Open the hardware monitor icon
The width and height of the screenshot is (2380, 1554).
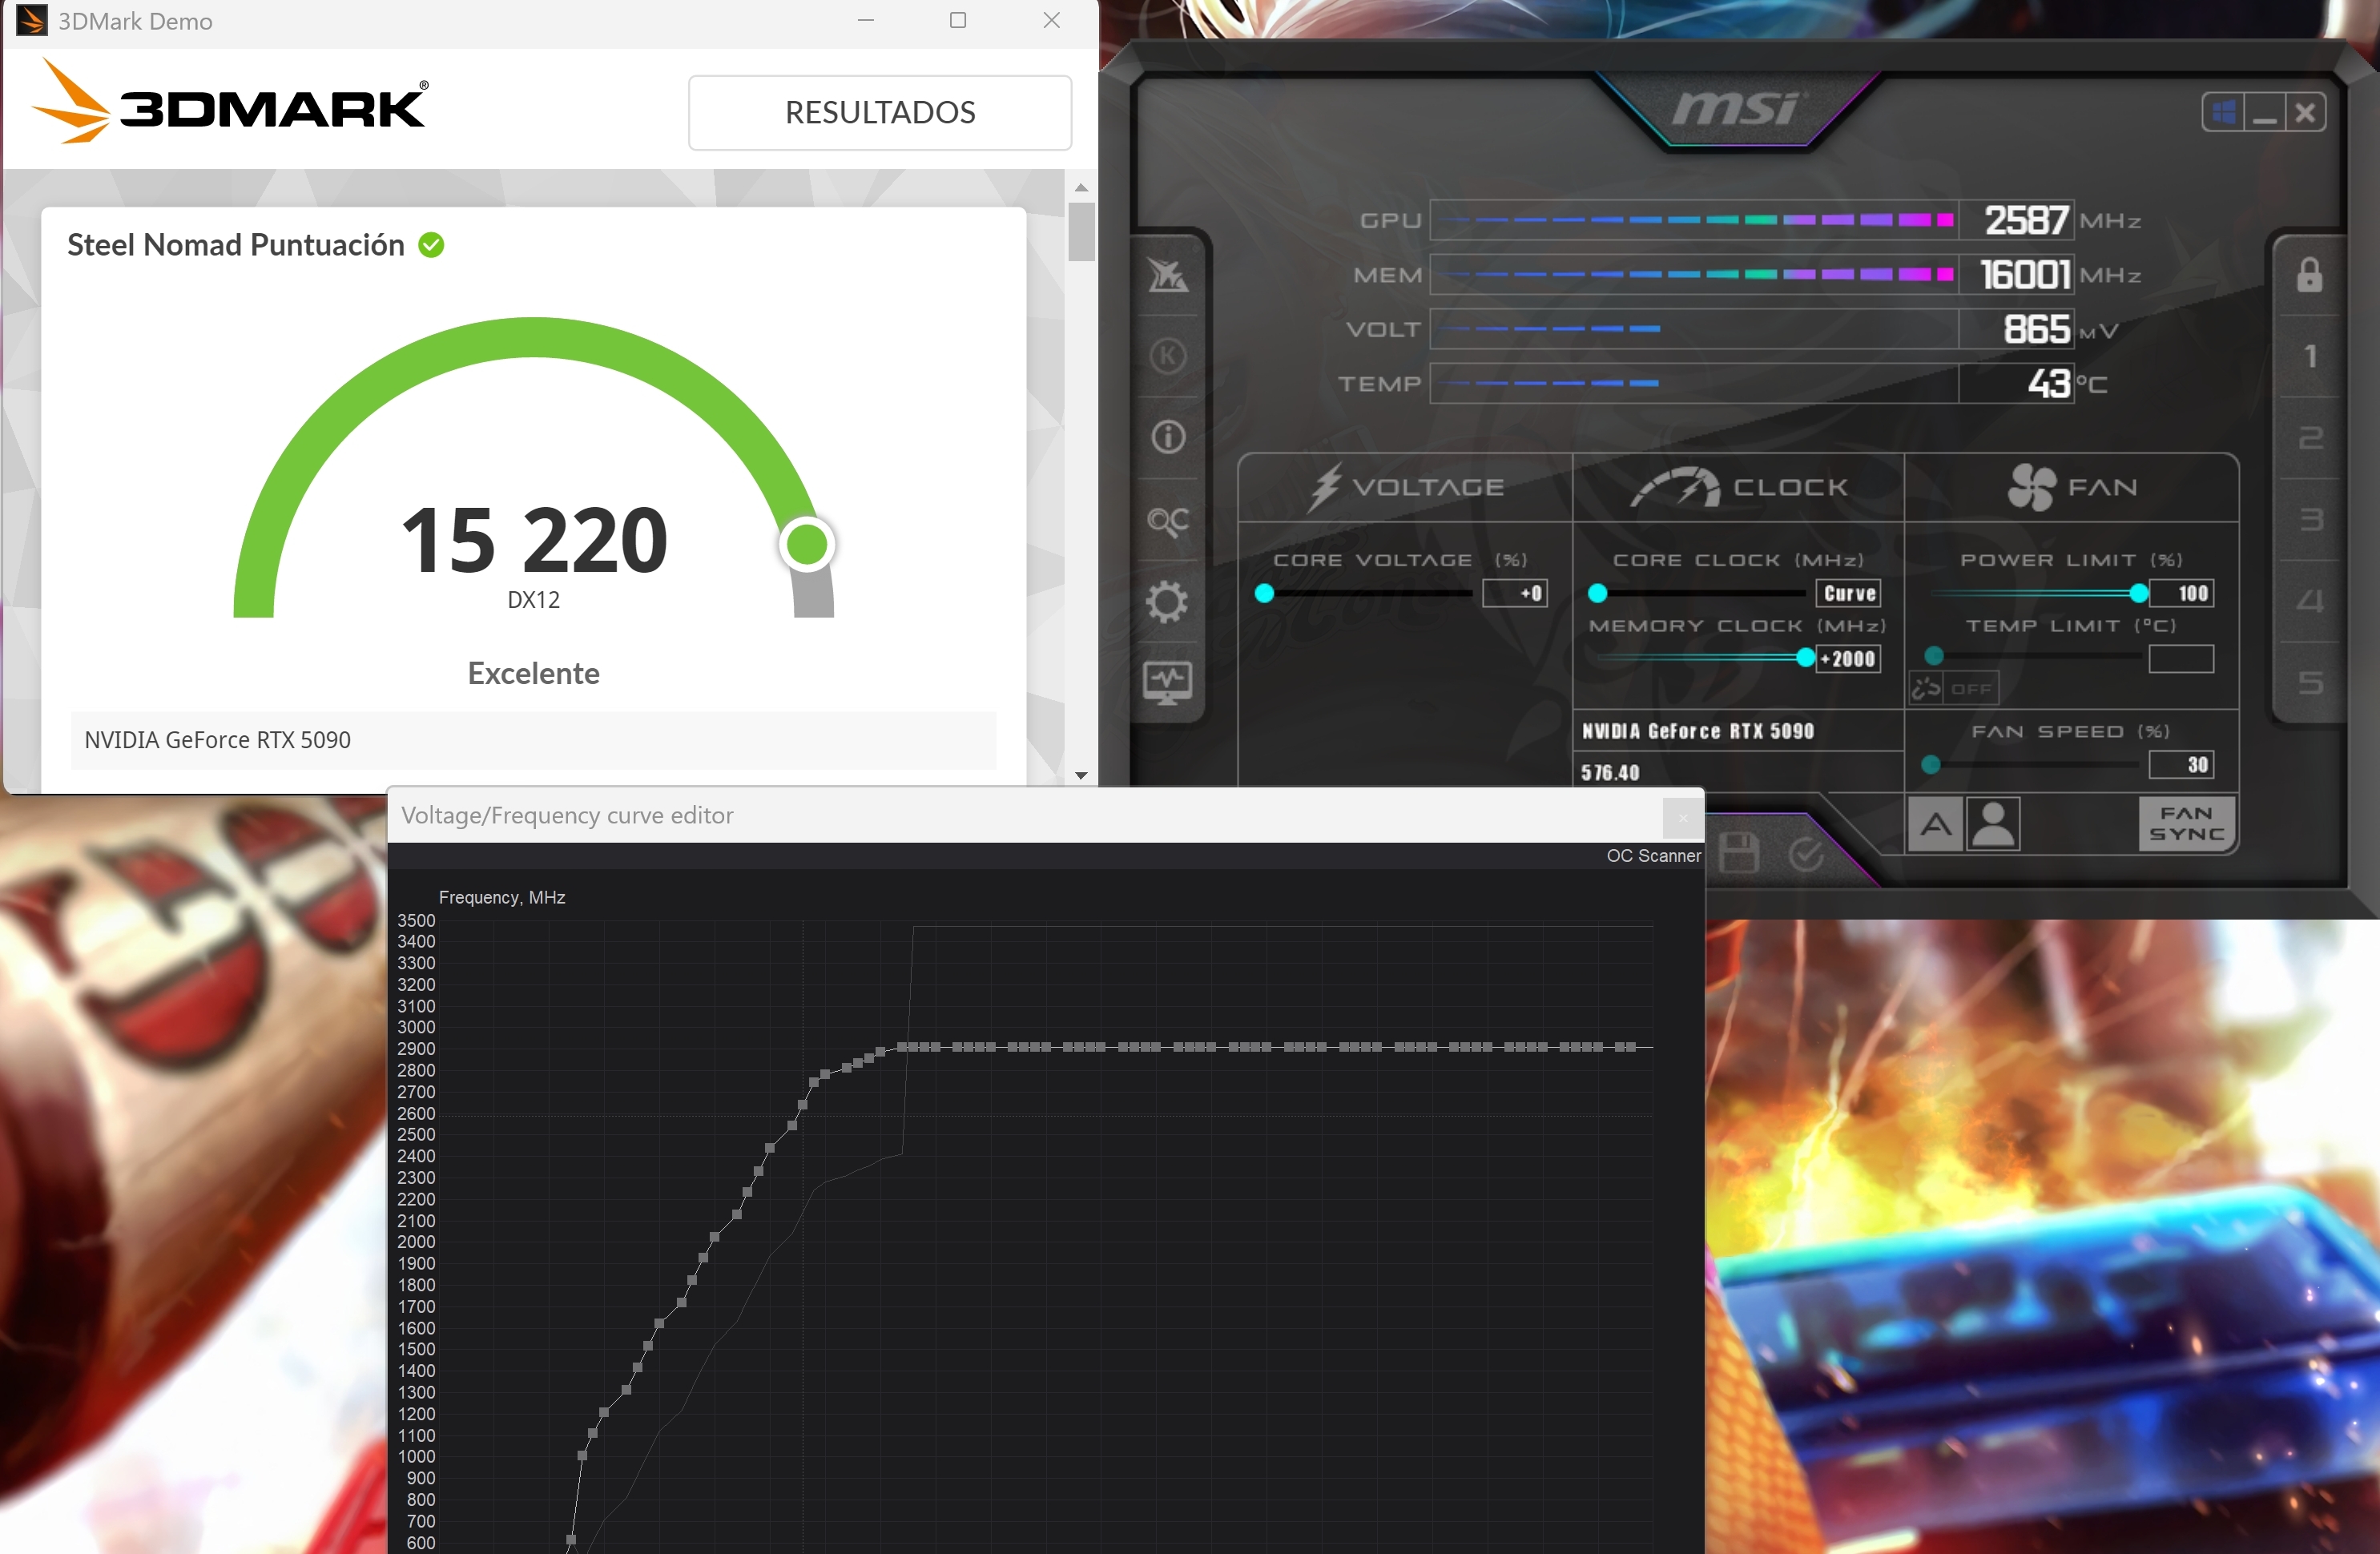click(x=1167, y=683)
